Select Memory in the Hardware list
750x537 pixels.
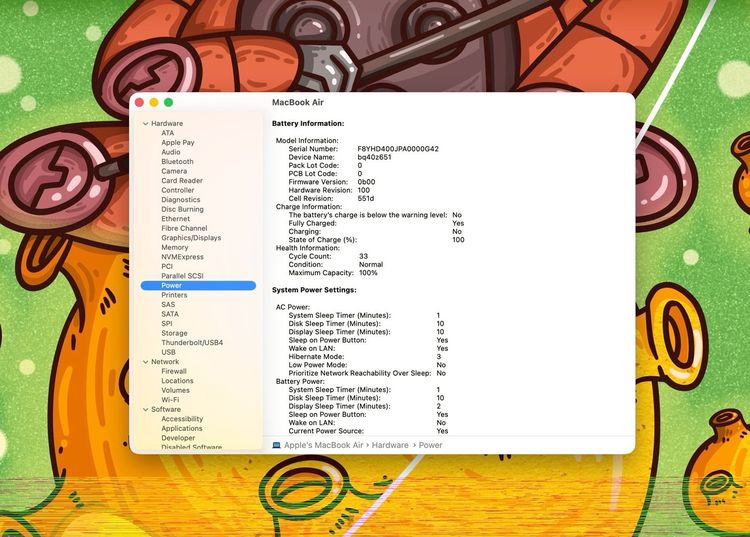tap(174, 248)
